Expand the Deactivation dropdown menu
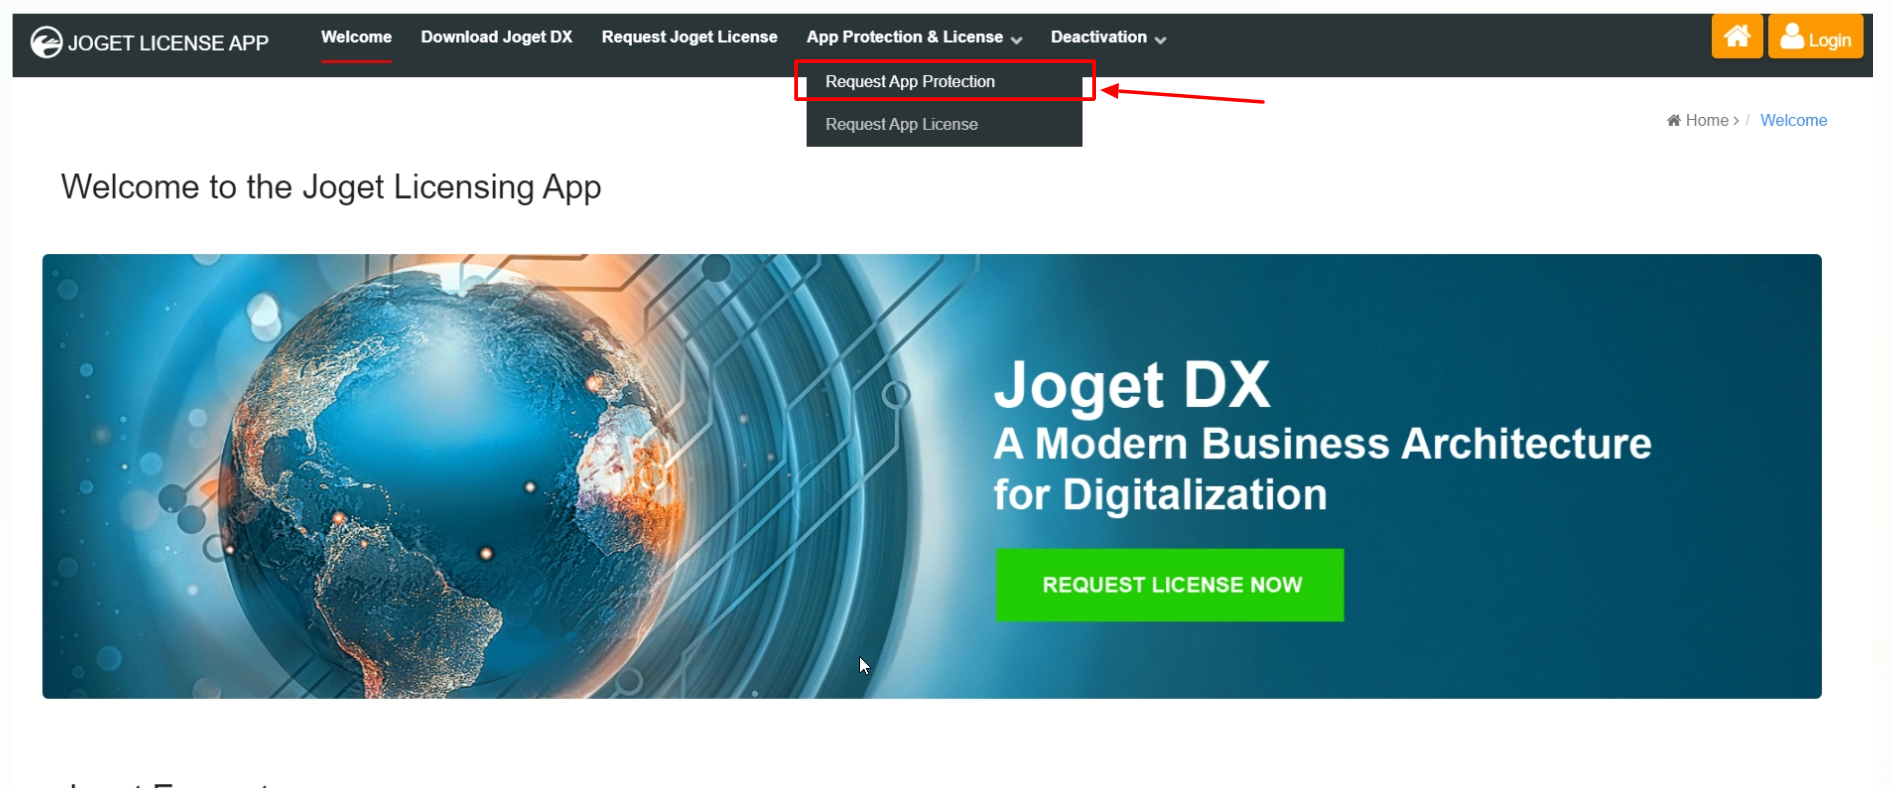Image resolution: width=1893 pixels, height=788 pixels. coord(1108,37)
